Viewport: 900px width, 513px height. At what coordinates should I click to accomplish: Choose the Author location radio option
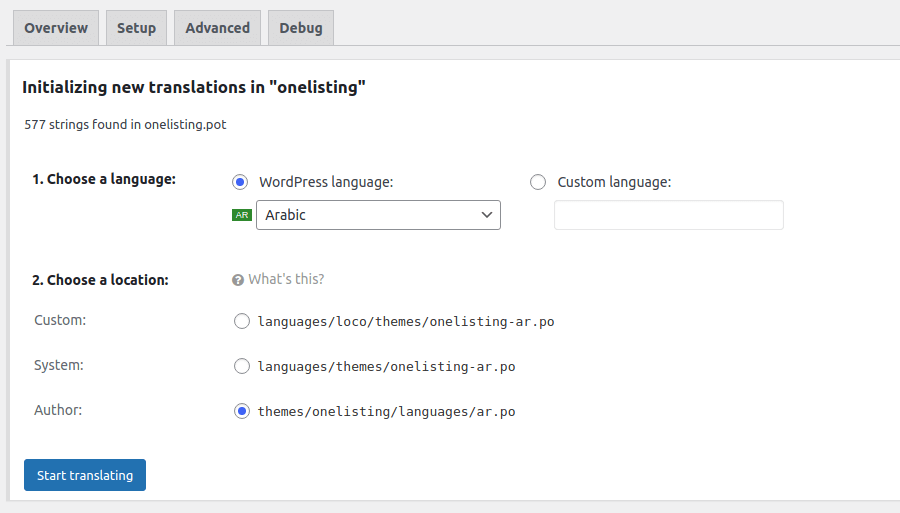(x=241, y=411)
